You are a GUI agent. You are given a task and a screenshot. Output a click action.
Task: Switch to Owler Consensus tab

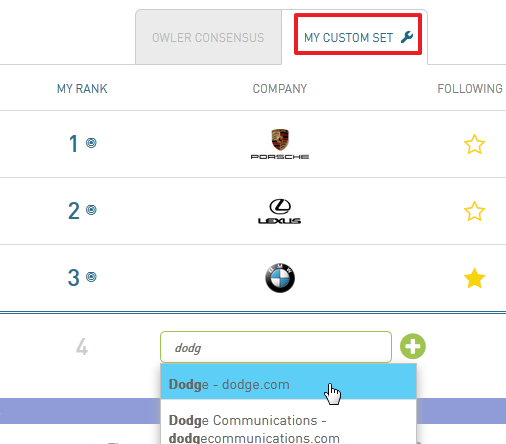coord(208,37)
